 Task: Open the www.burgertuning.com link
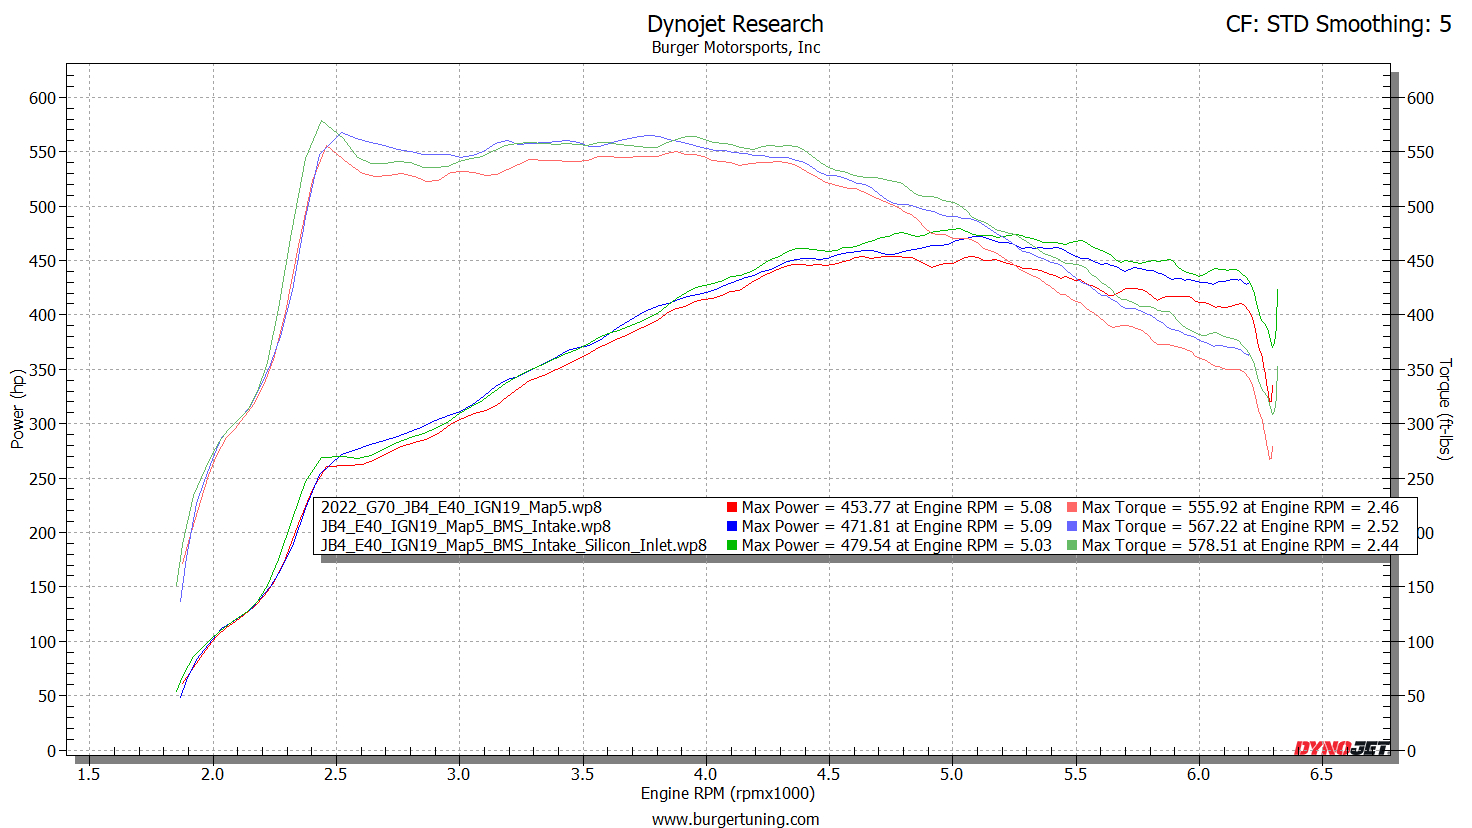735,819
